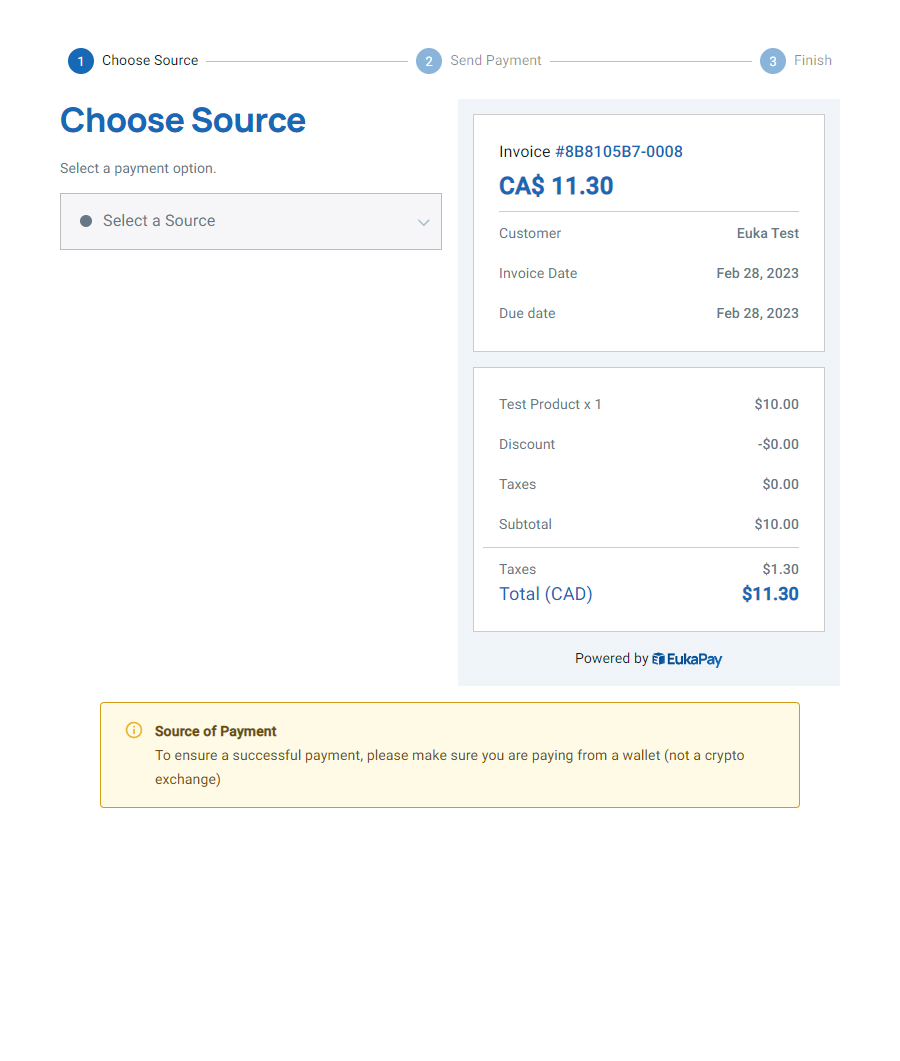Screen dimensions: 900x1061
Task: Click the Euka Test customer name
Action: (767, 233)
